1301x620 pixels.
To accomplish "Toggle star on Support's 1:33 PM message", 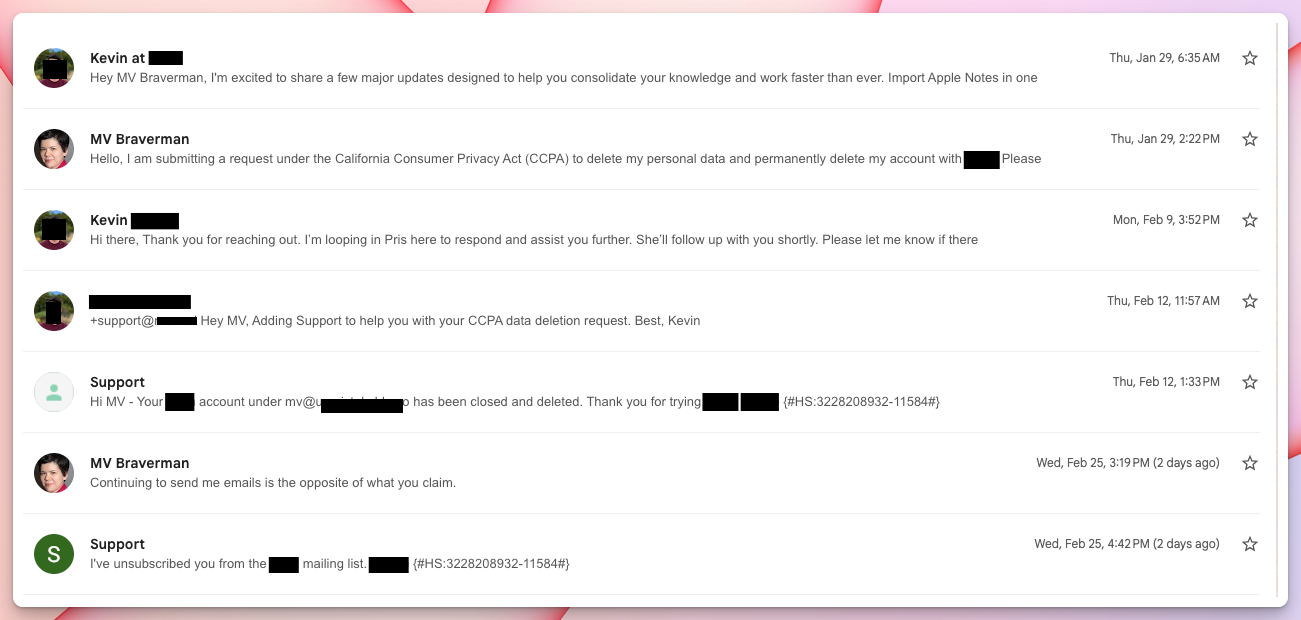I will 1249,382.
